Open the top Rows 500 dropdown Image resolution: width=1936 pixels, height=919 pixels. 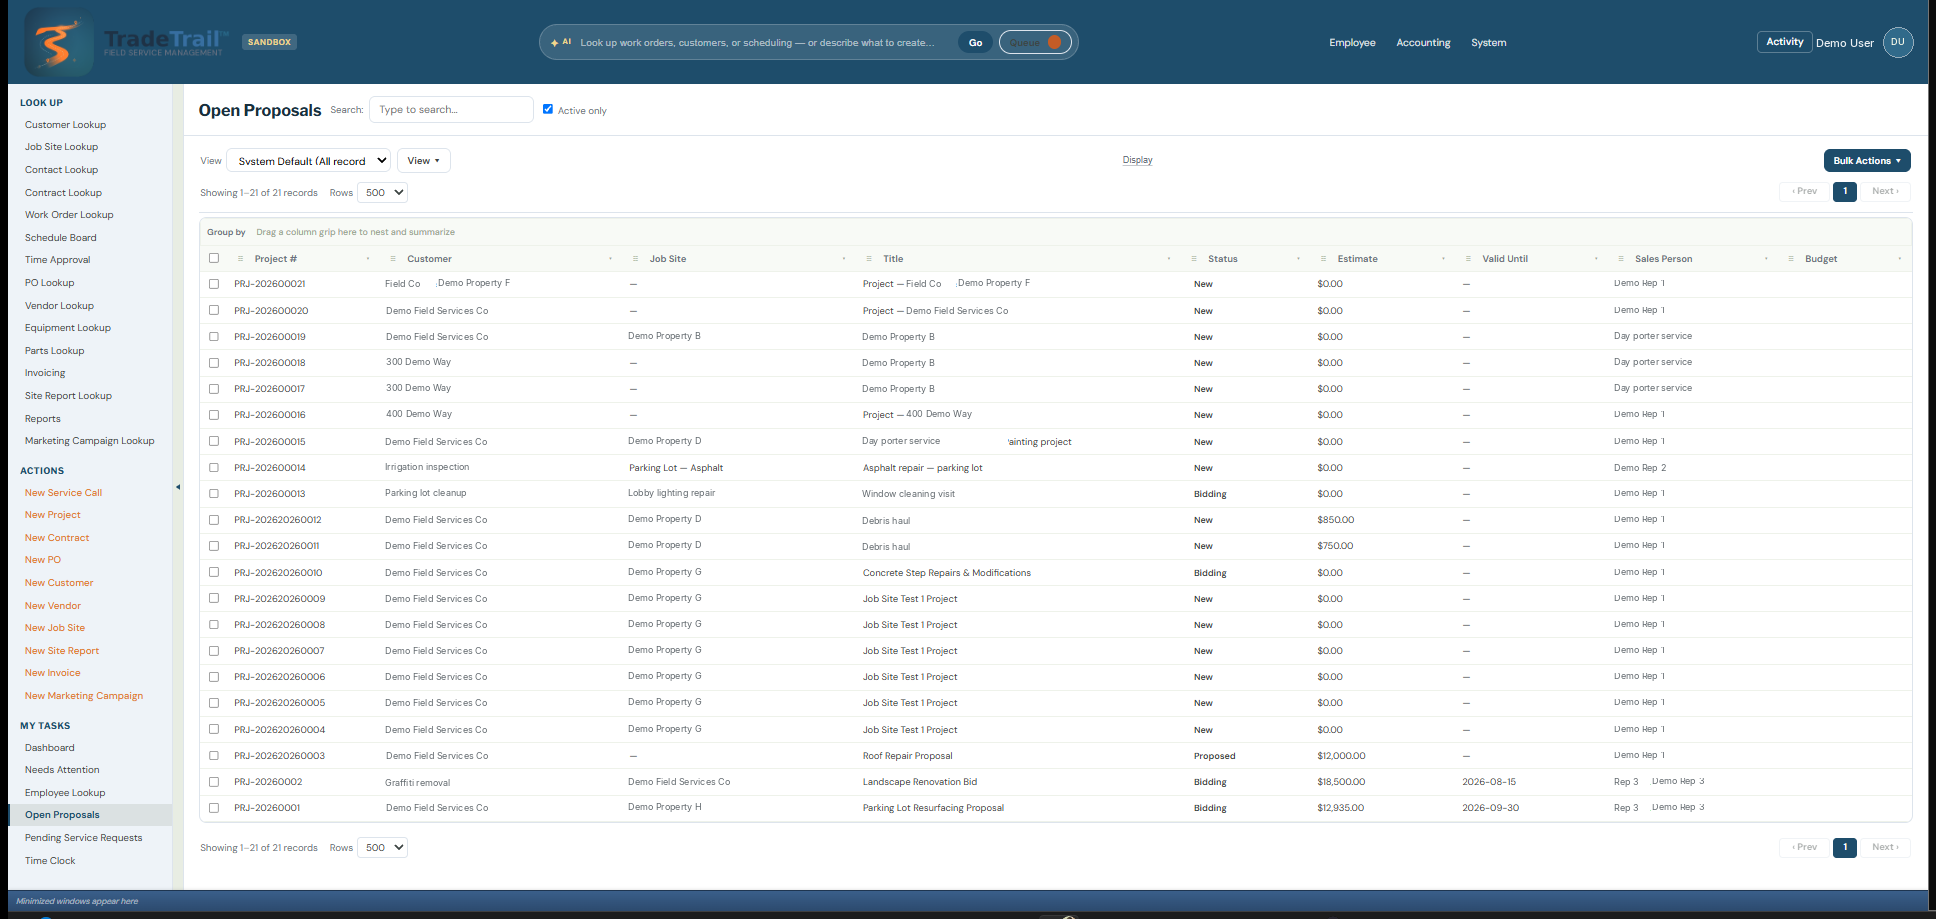point(383,193)
